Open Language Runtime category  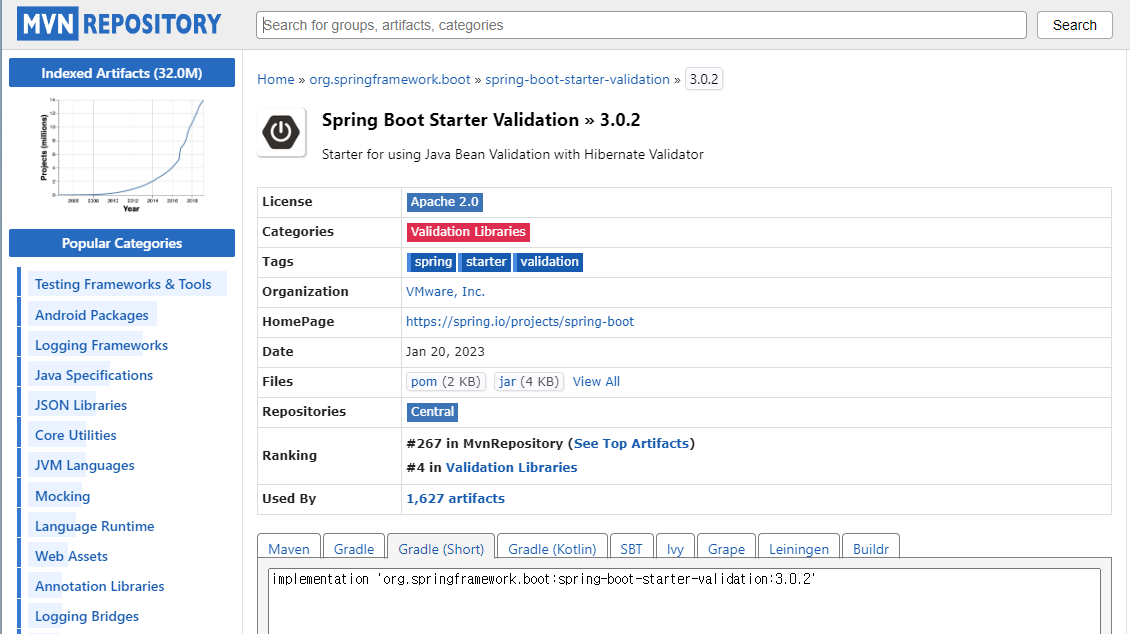94,526
